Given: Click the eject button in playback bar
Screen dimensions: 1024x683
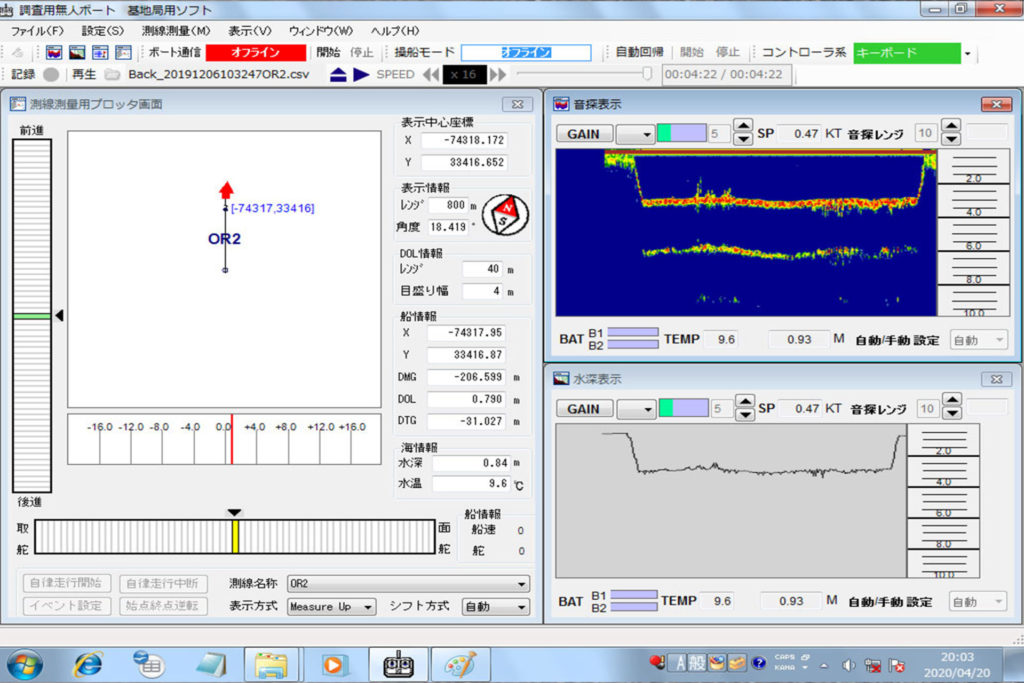Looking at the screenshot, I should pyautogui.click(x=338, y=74).
